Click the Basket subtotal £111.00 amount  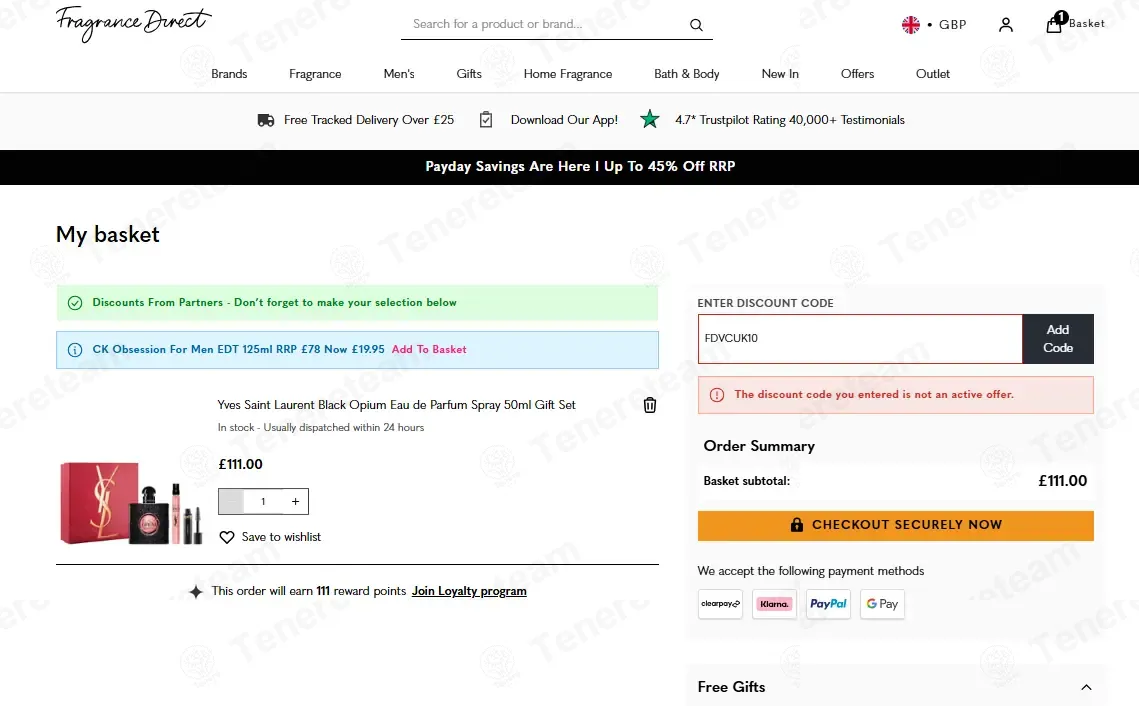tap(1062, 481)
